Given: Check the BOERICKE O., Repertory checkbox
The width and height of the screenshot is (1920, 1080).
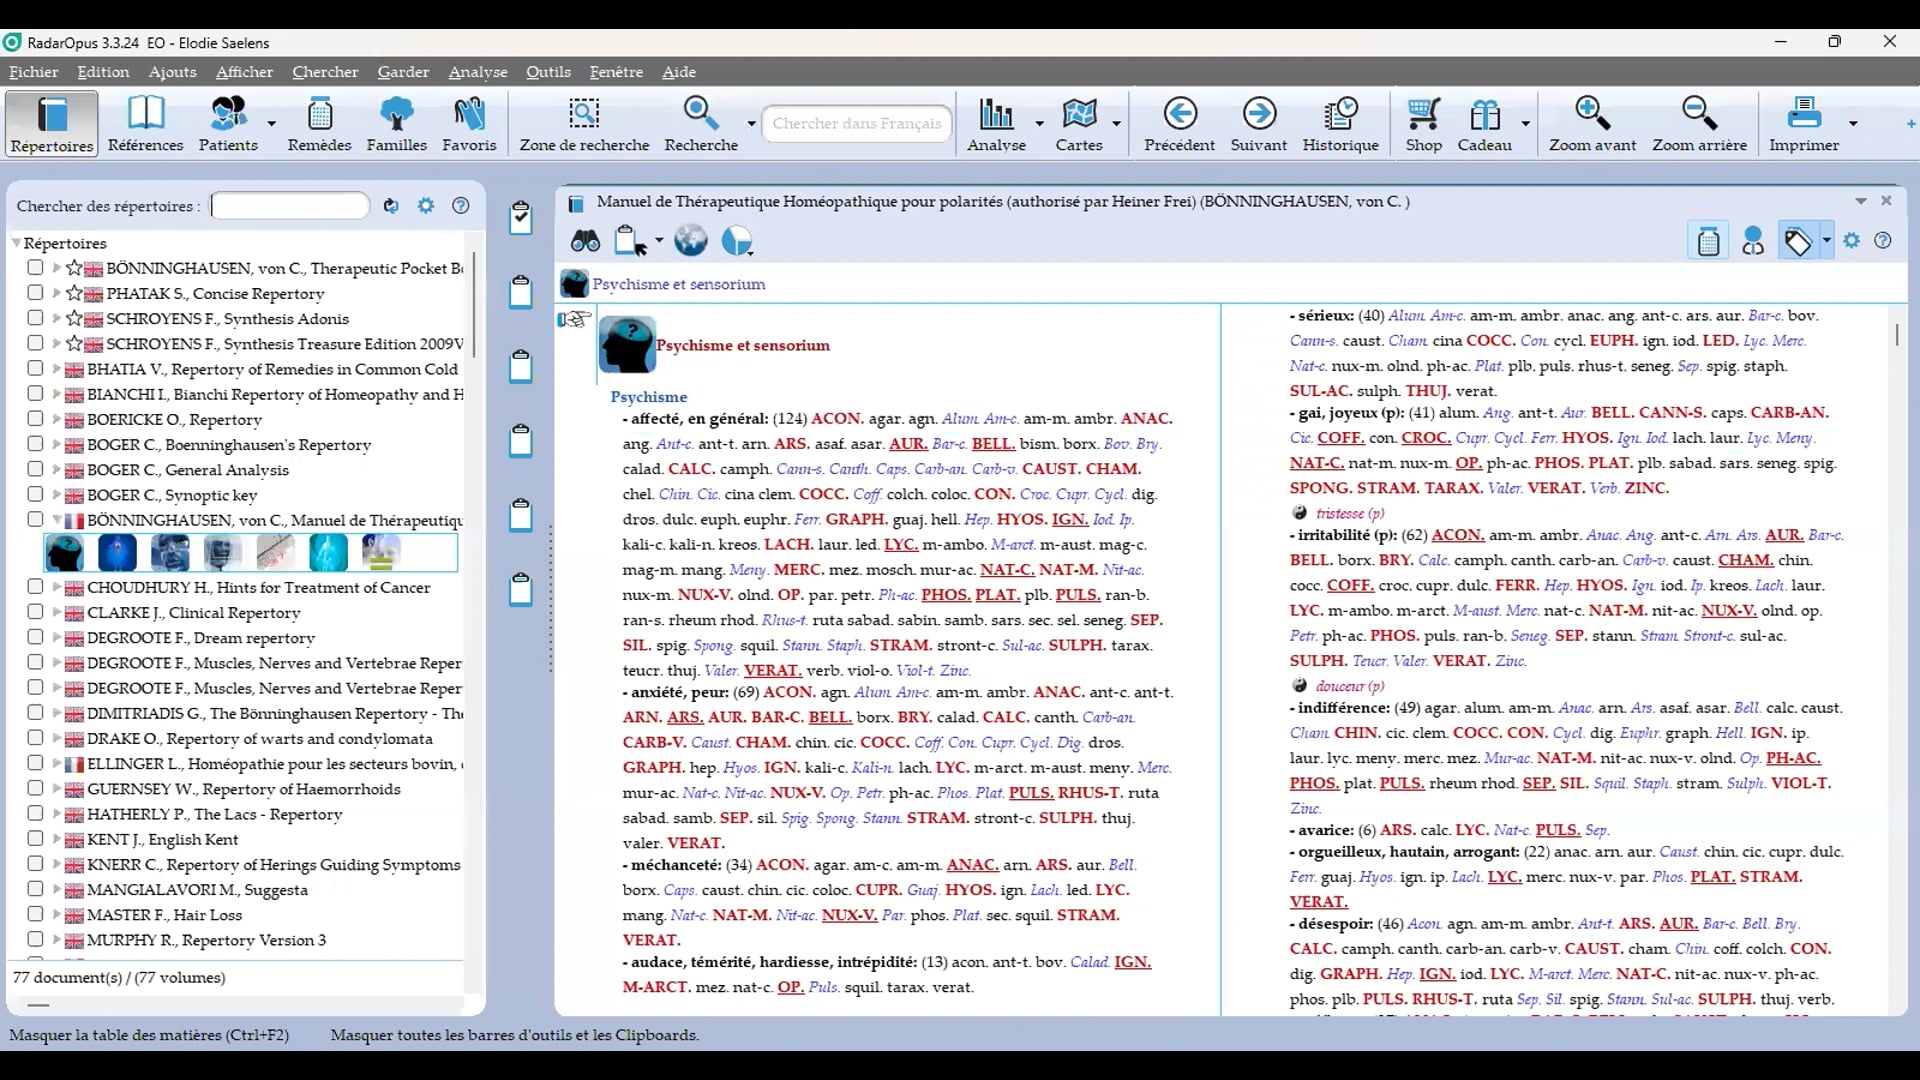Looking at the screenshot, I should pyautogui.click(x=35, y=418).
